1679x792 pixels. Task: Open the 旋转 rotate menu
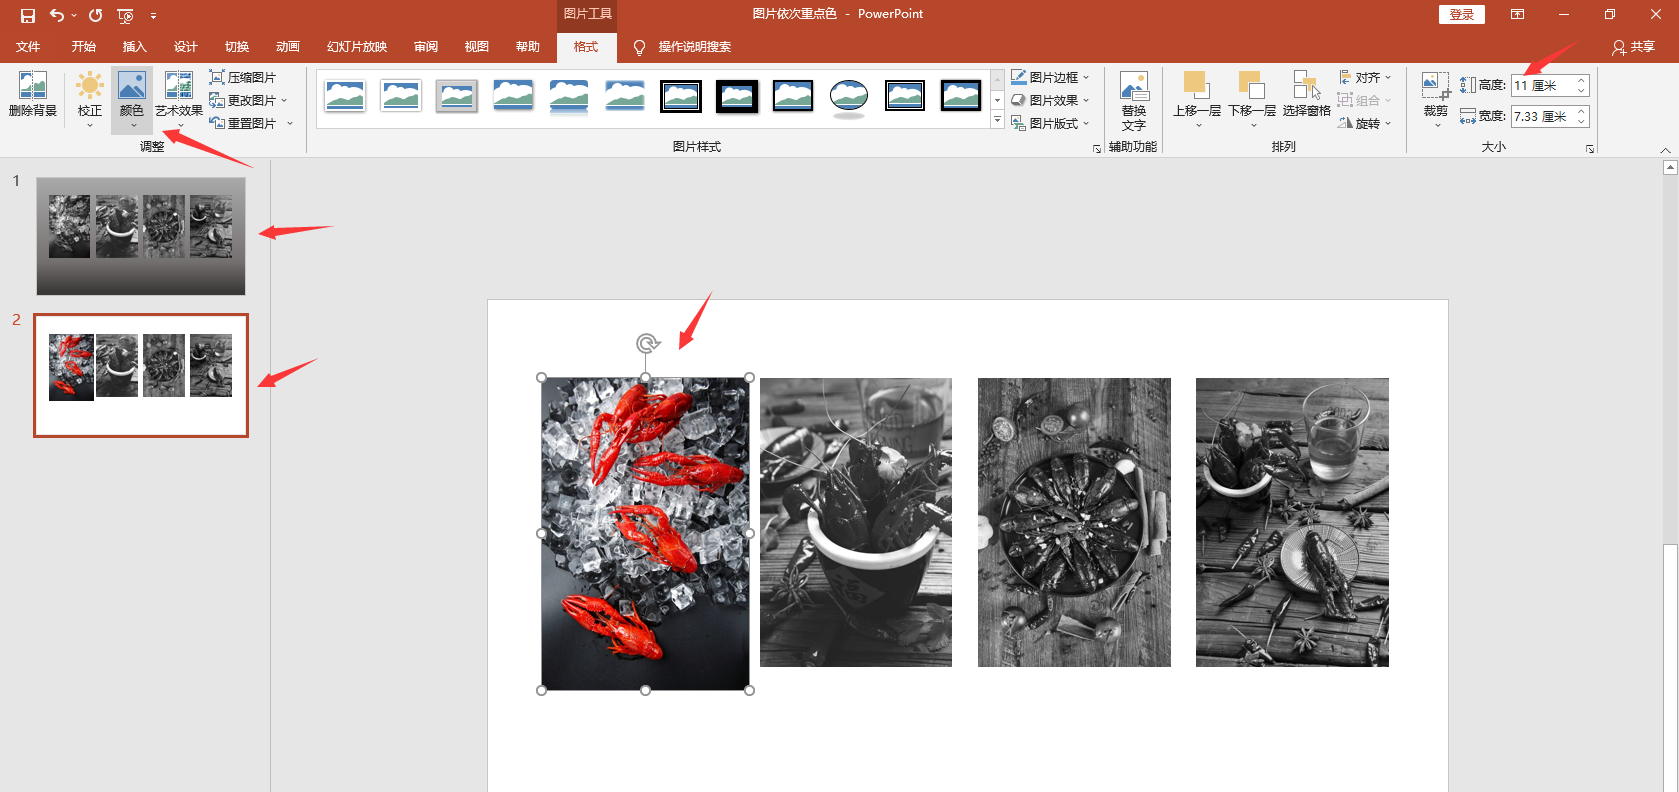tap(1365, 123)
